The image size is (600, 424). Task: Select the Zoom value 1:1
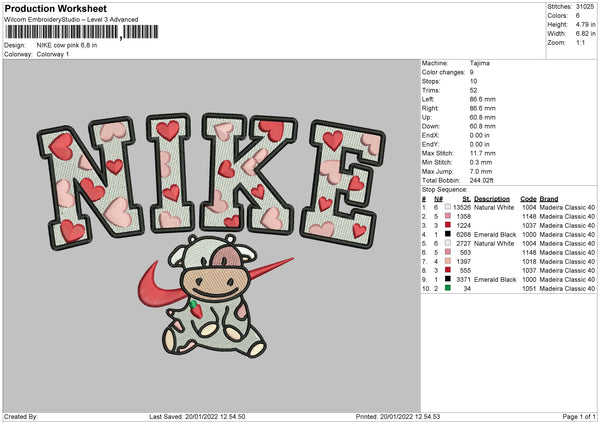pos(580,42)
